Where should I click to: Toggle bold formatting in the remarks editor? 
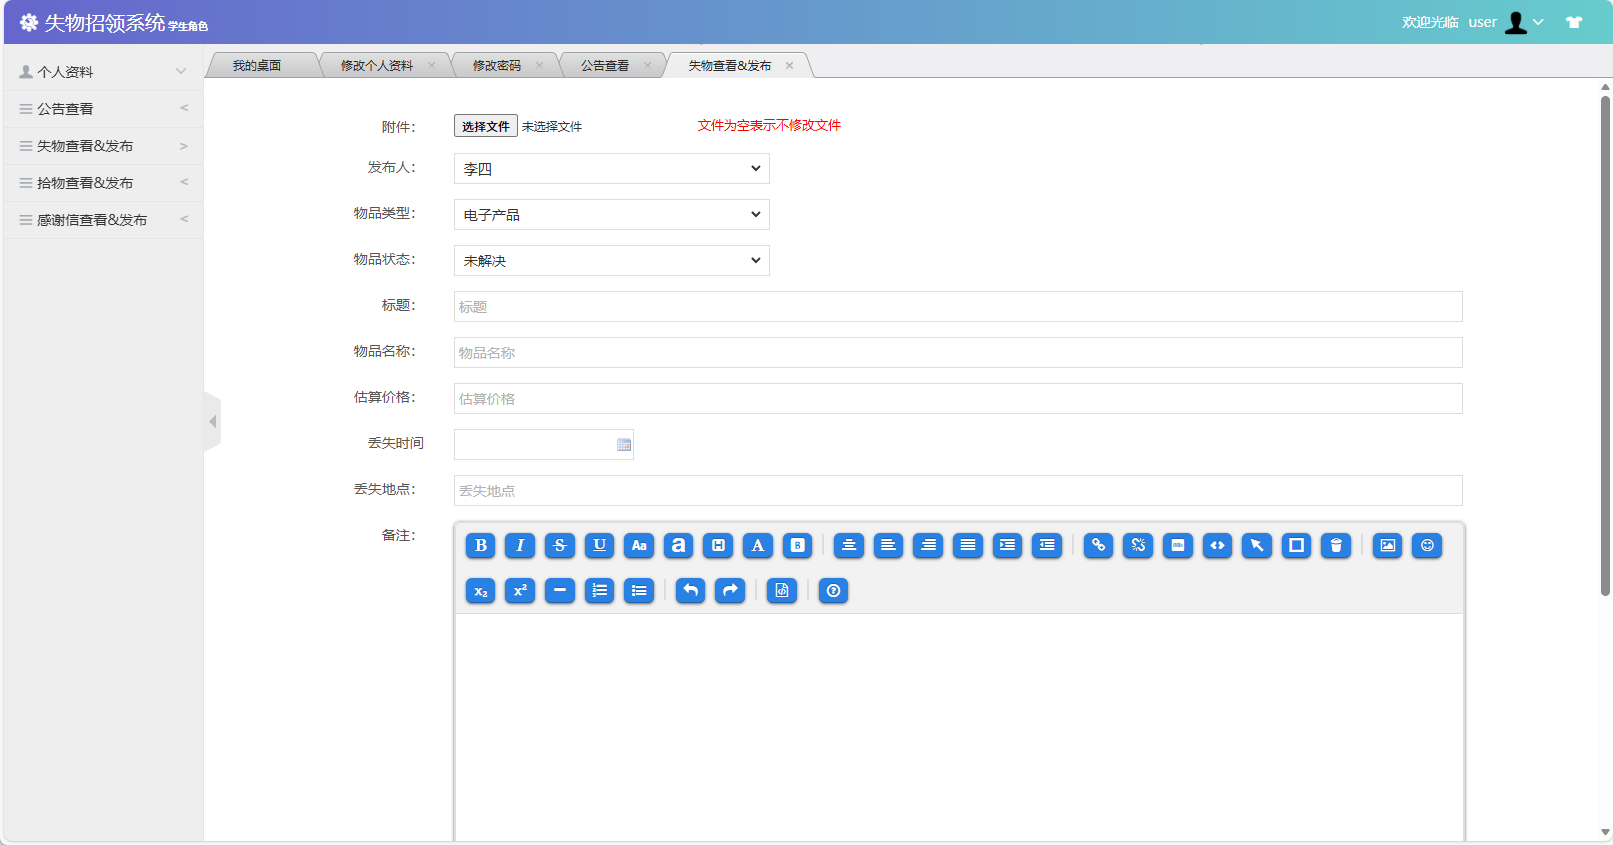481,545
